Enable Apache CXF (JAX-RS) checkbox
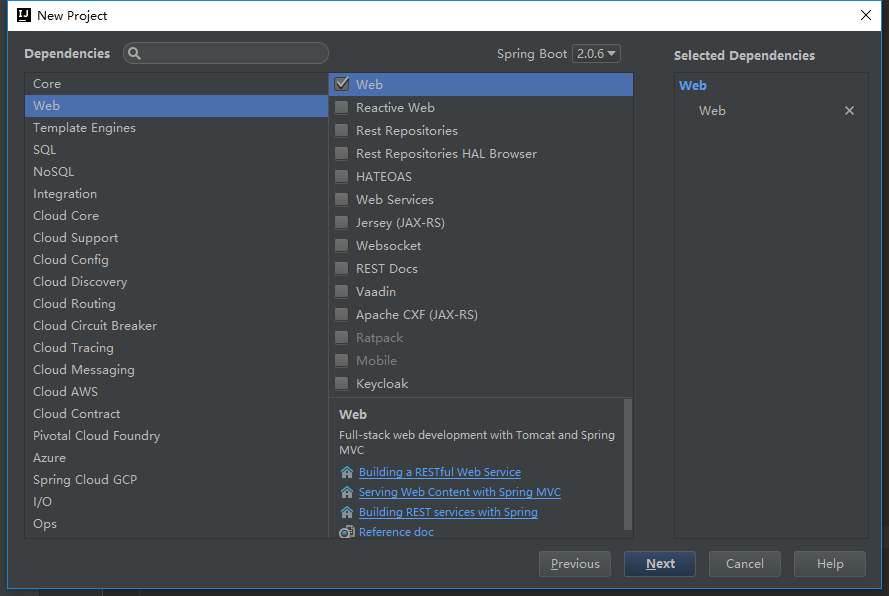Screen dimensions: 889x596 click(341, 314)
